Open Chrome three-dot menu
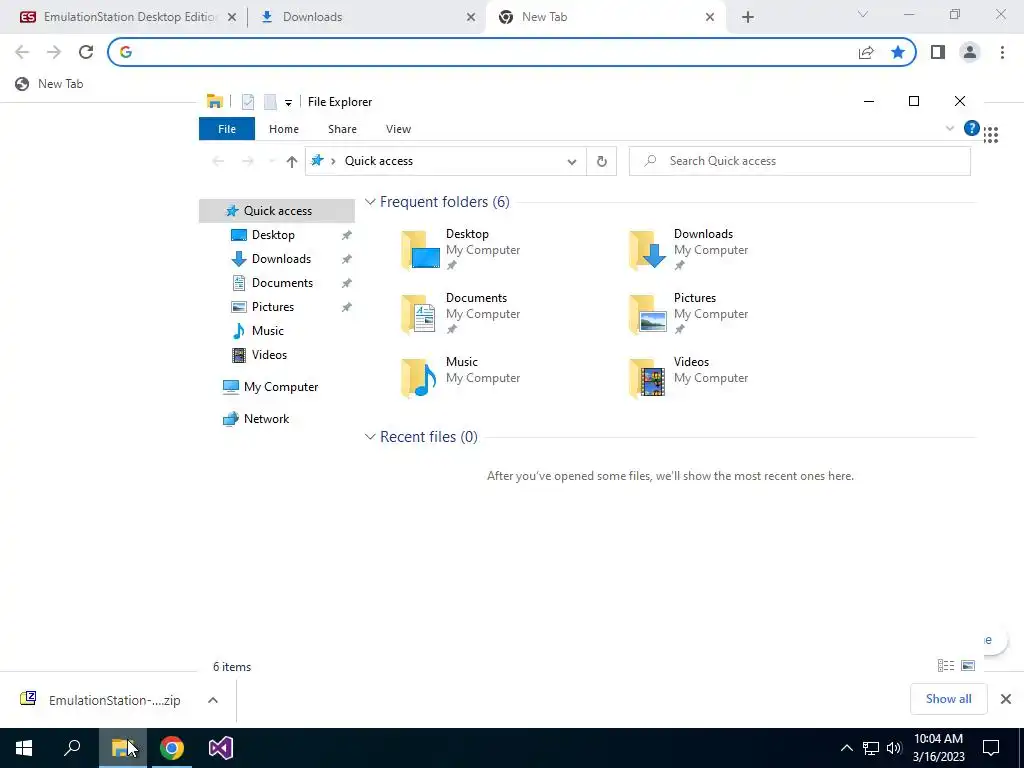The width and height of the screenshot is (1024, 768). (1002, 52)
